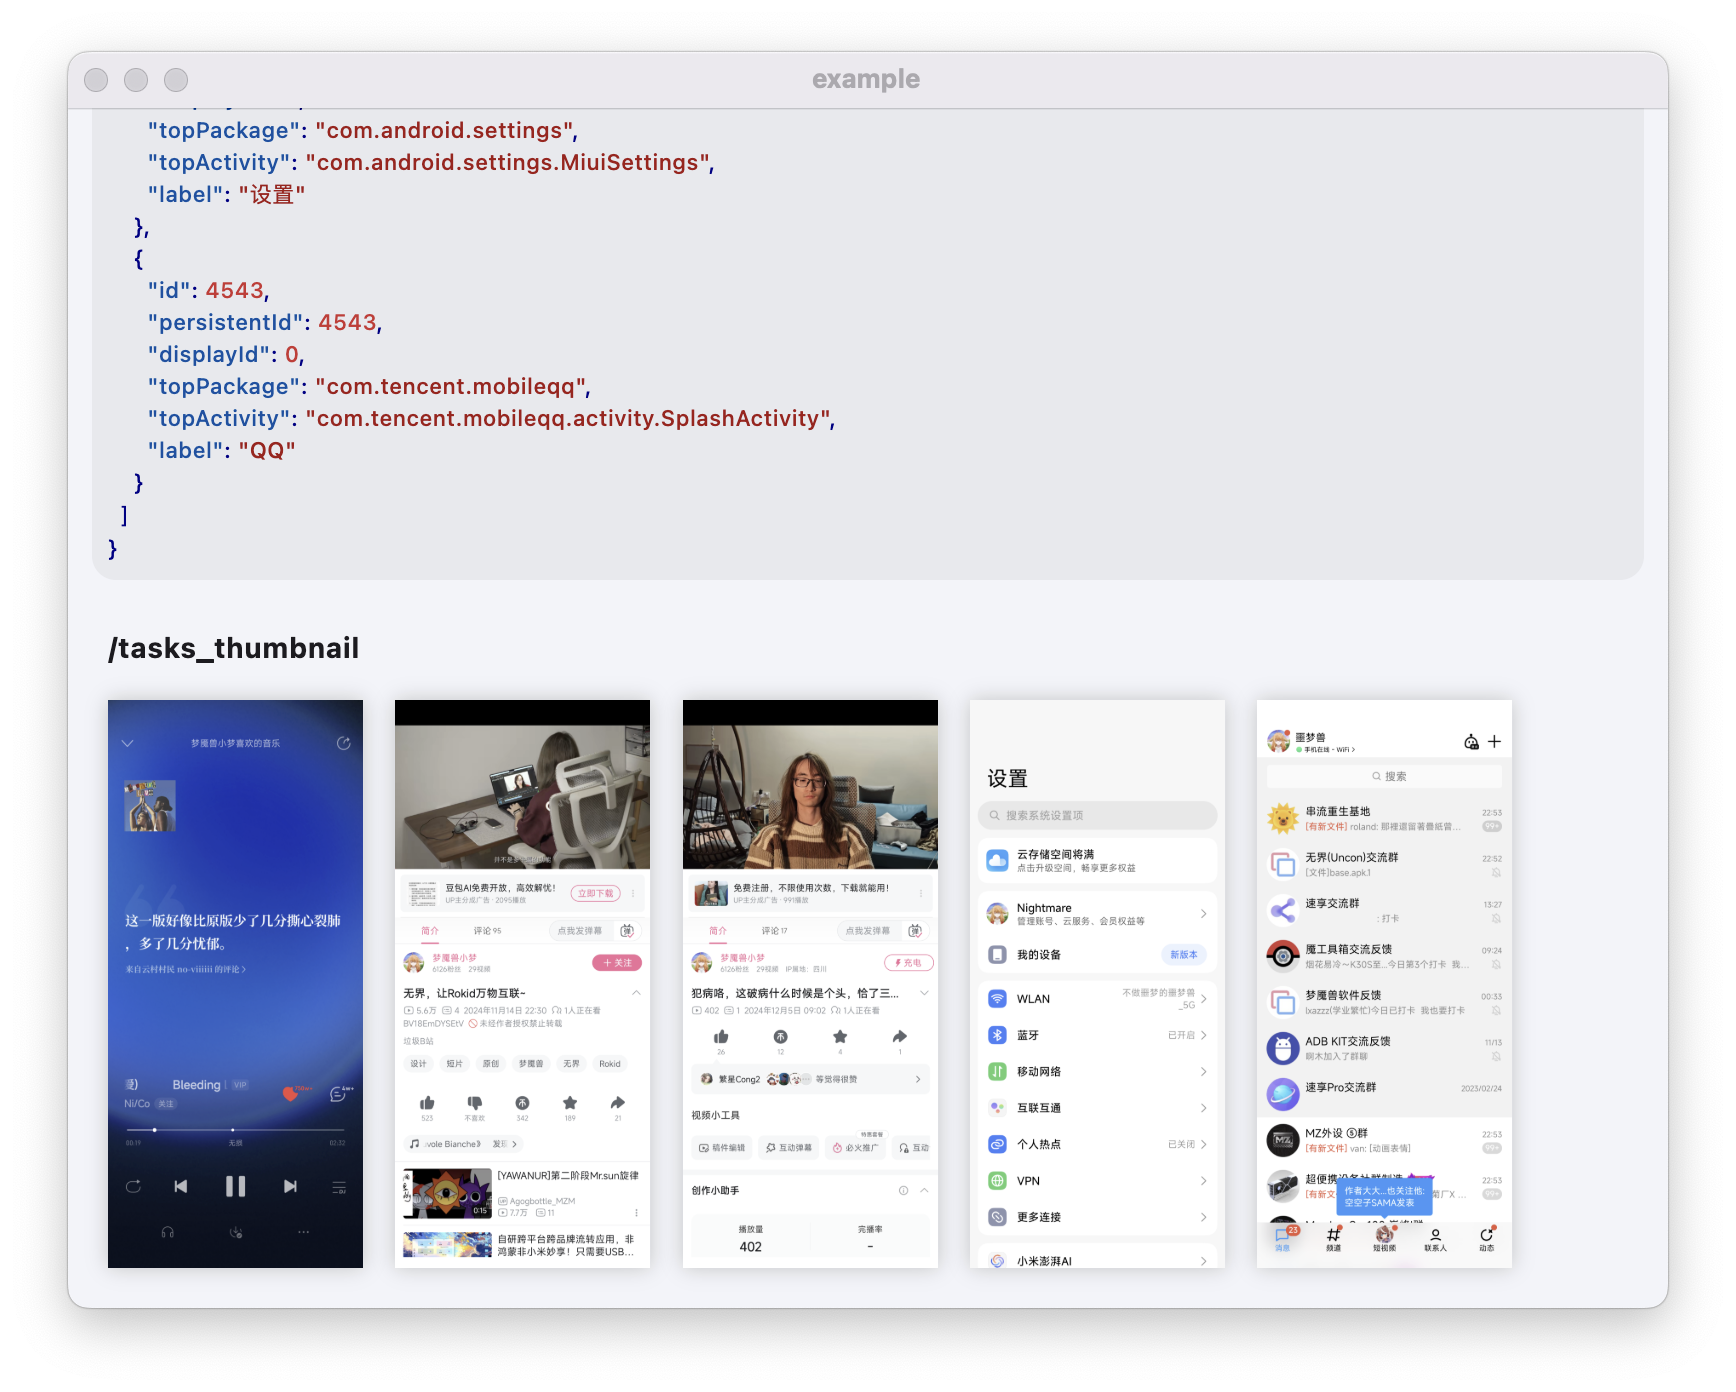Click the VPN globe icon in settings
The image size is (1736, 1392).
997,1181
